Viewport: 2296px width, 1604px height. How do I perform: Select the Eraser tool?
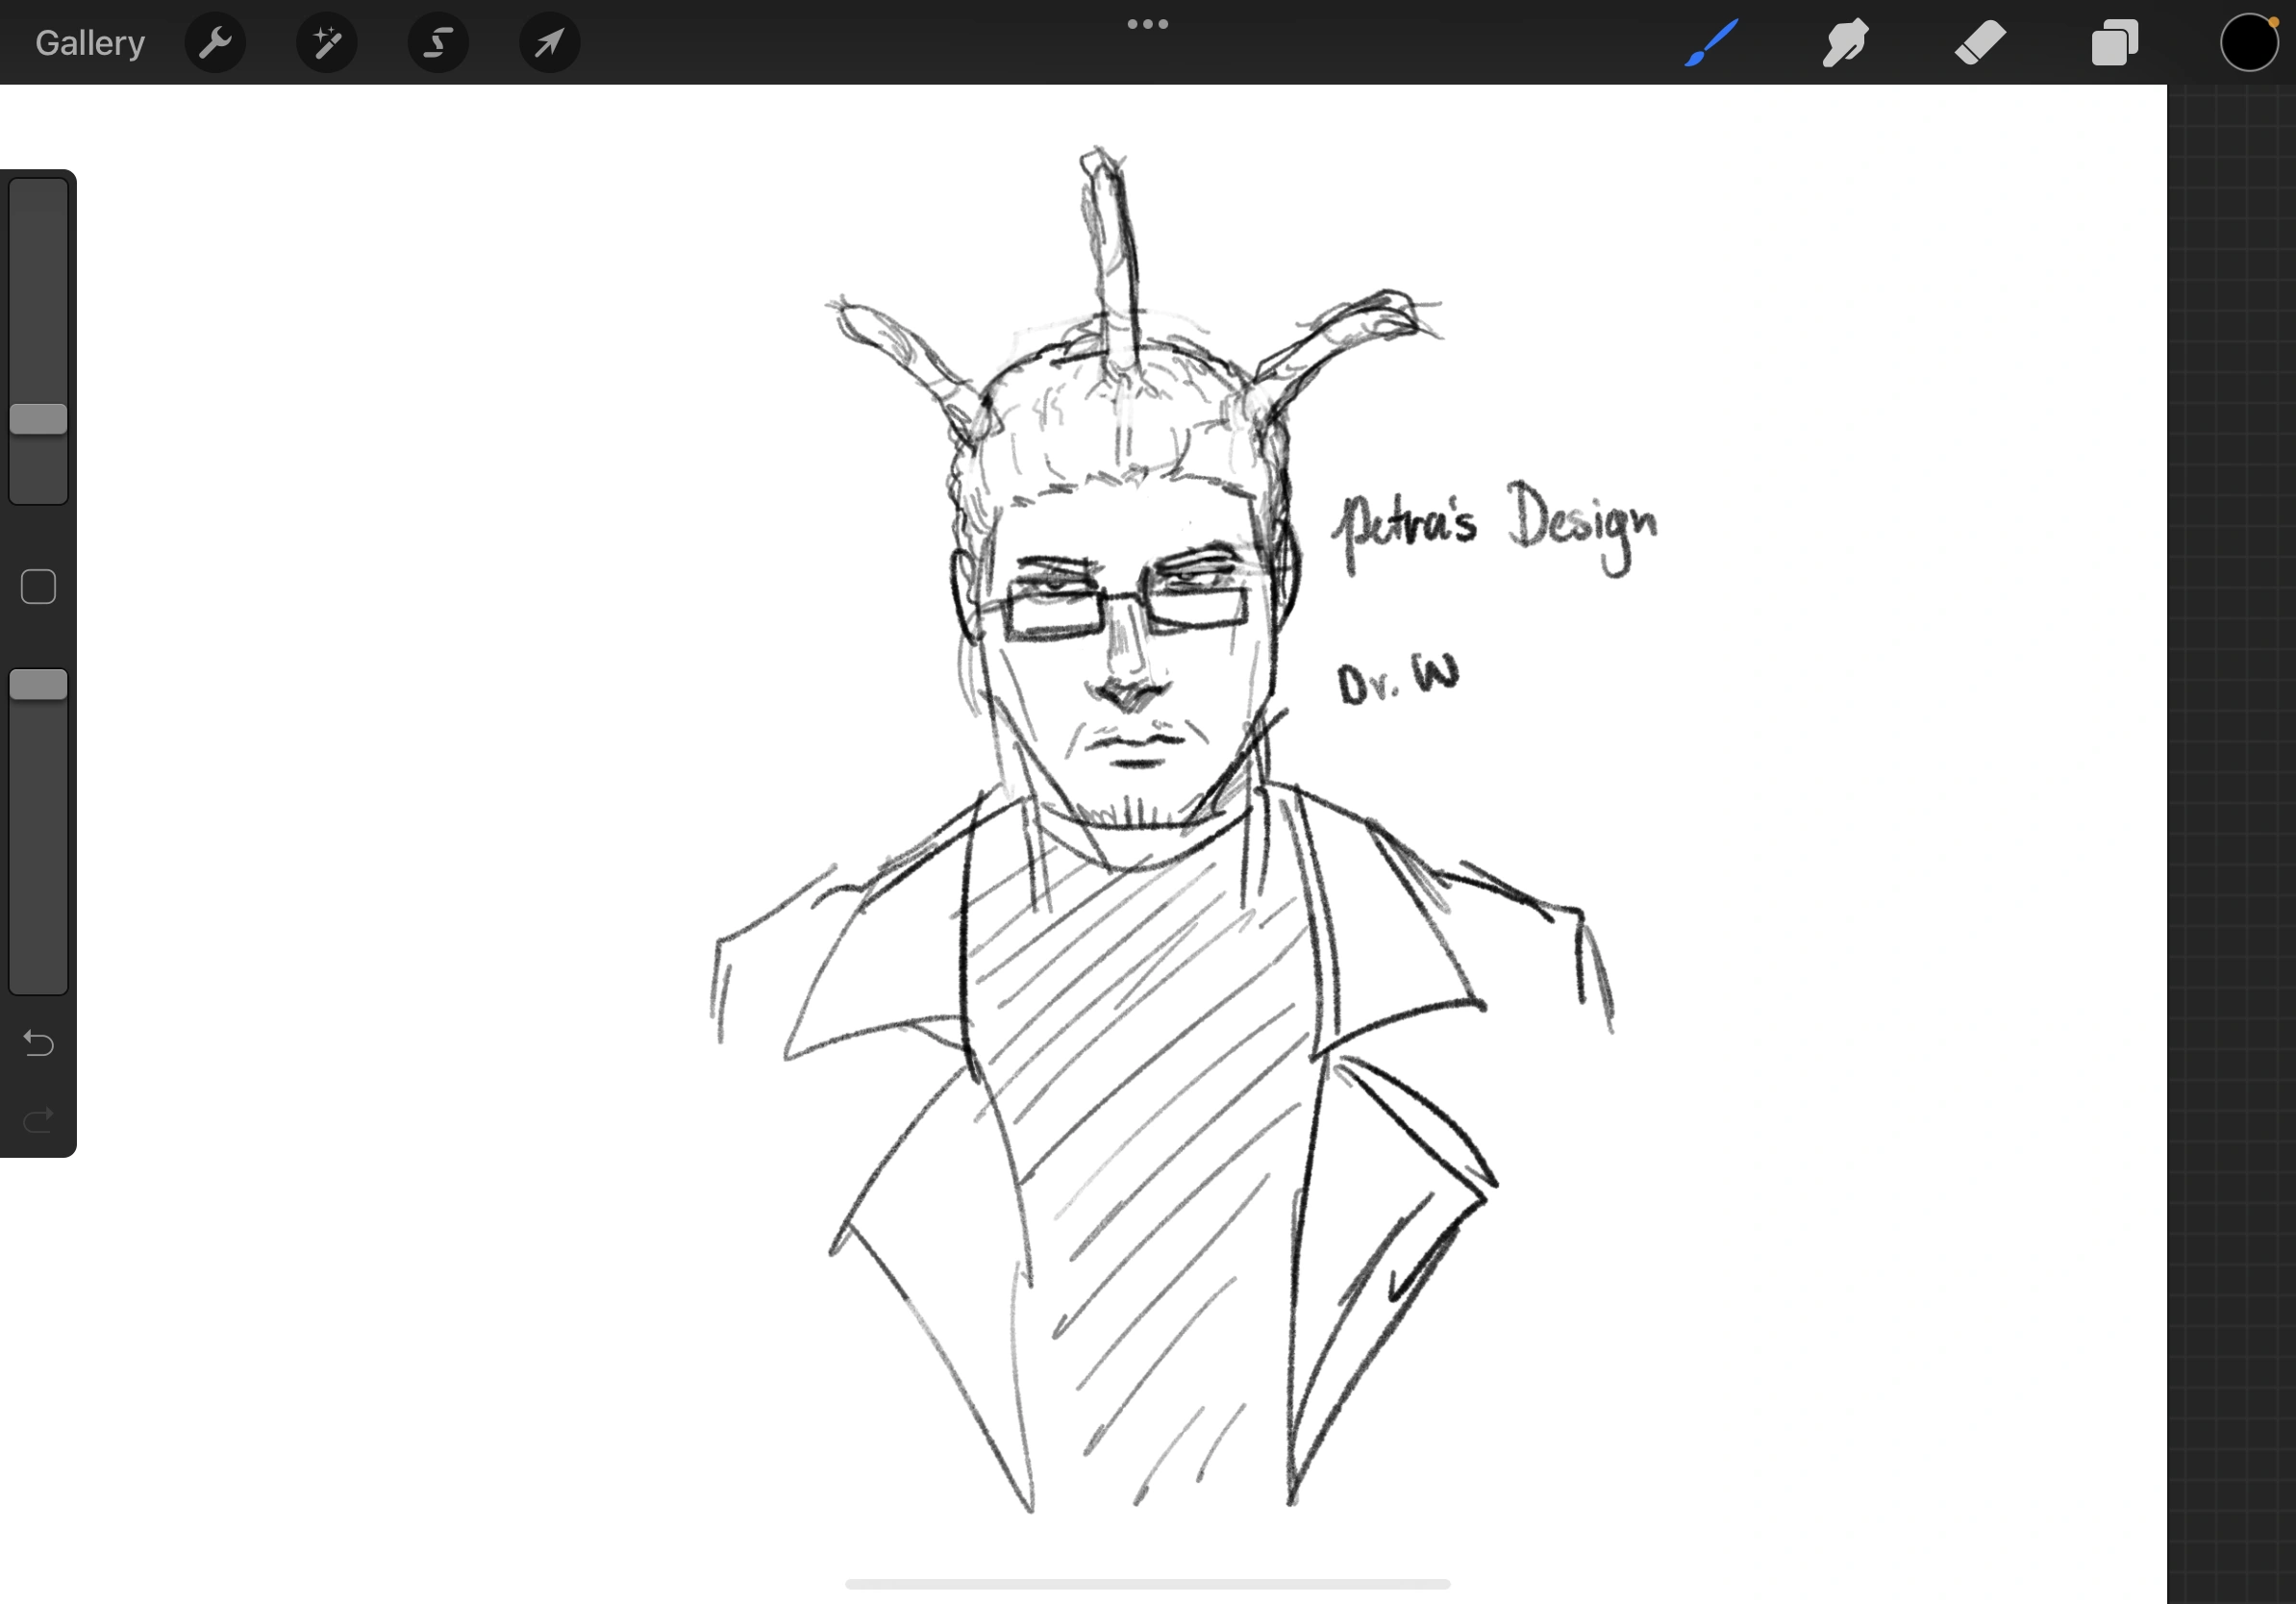tap(1980, 43)
